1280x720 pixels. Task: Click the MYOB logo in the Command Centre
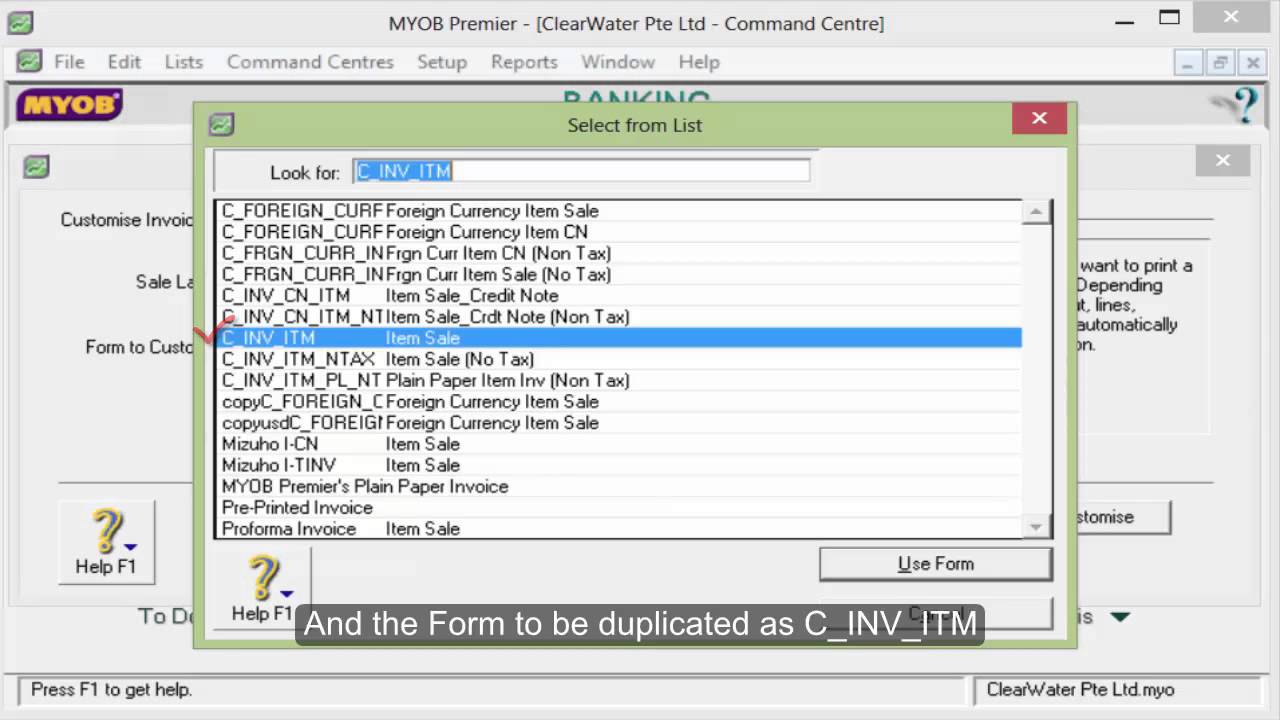point(69,105)
